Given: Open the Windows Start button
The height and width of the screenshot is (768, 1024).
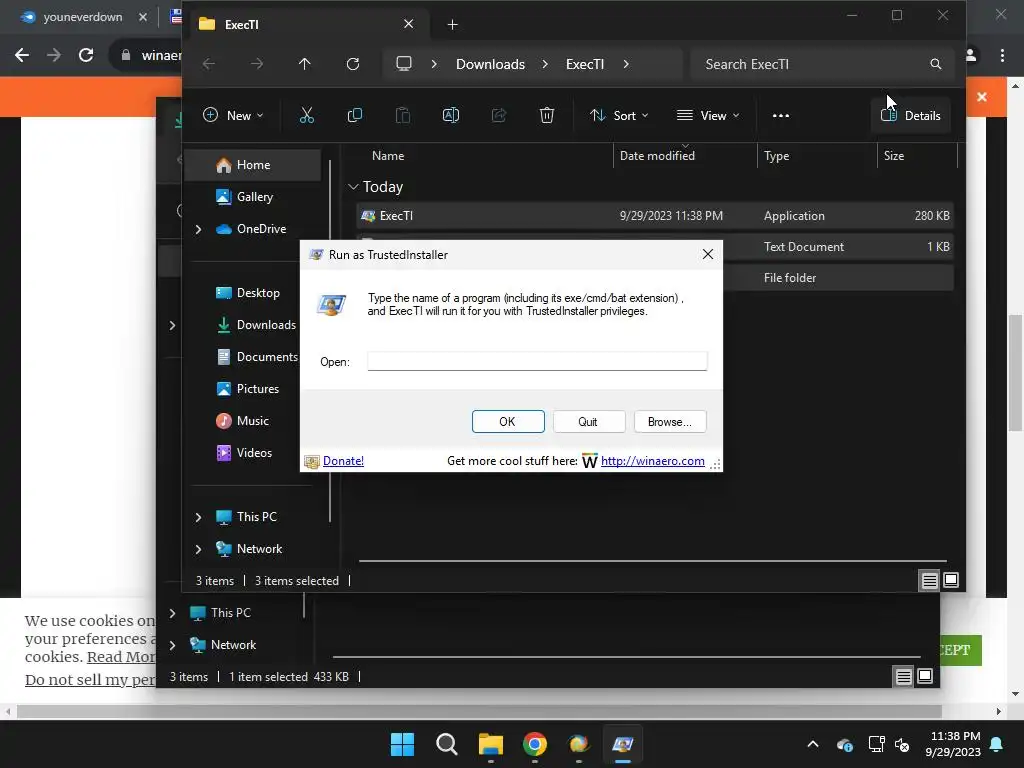Looking at the screenshot, I should pos(402,744).
